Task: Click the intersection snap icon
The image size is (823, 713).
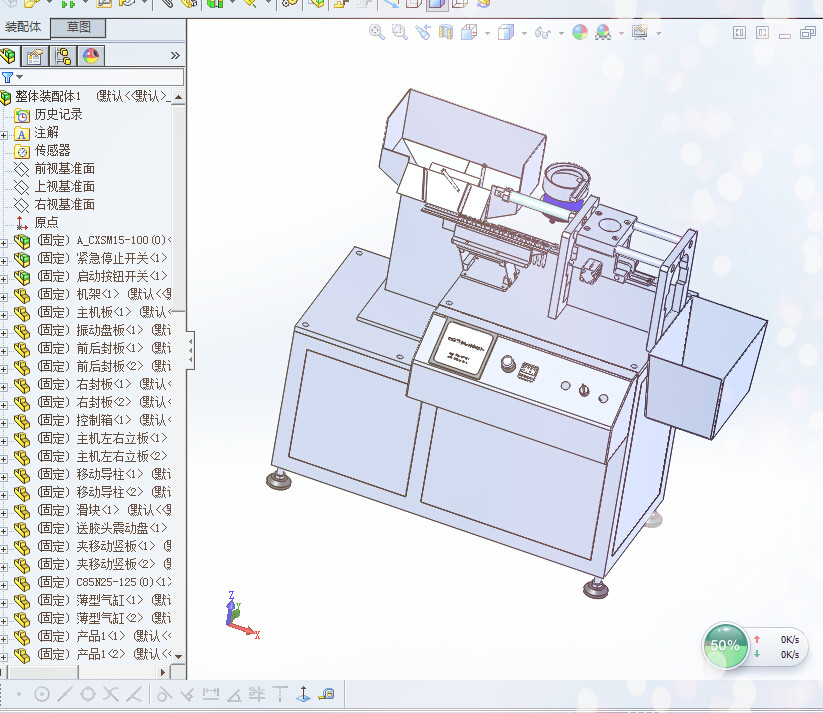Action: [111, 695]
